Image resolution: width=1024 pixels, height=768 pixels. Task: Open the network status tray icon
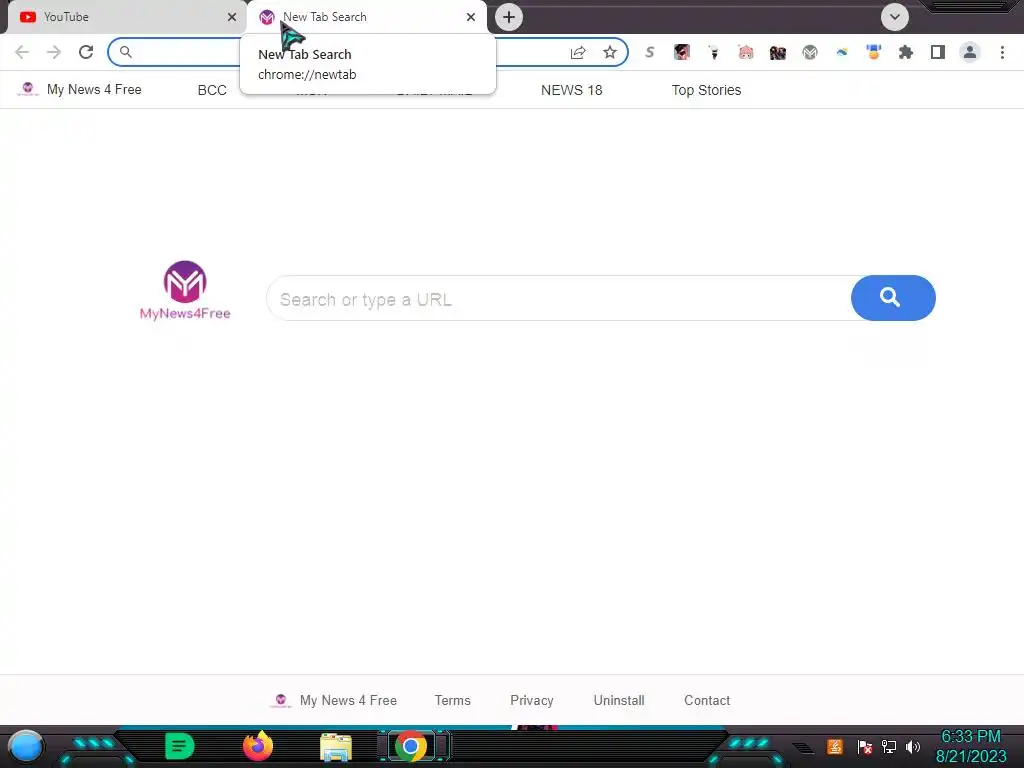[x=889, y=747]
